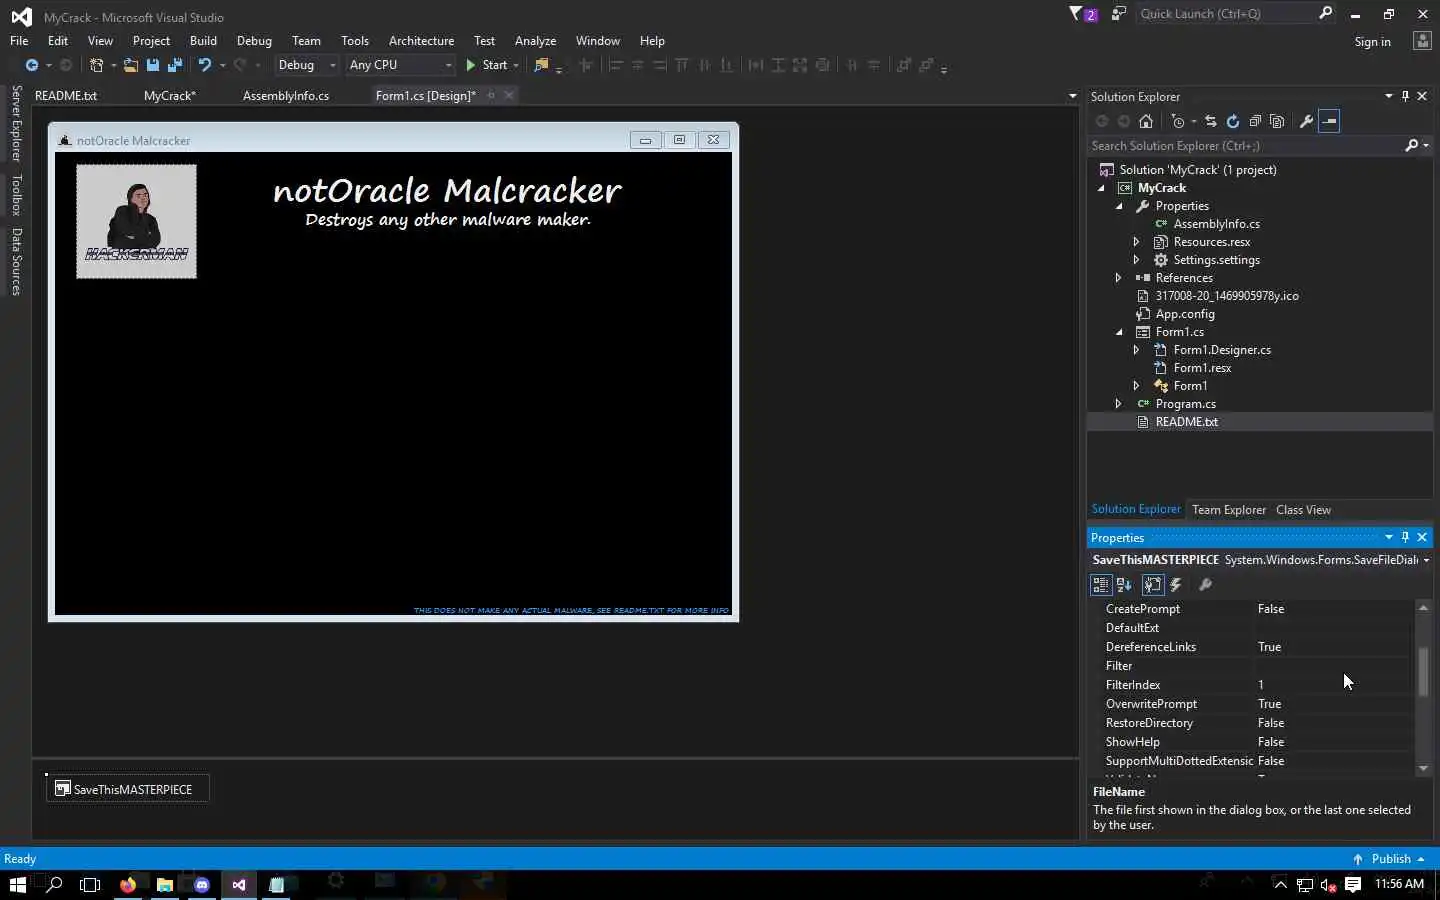Expand the Resources.resx node
This screenshot has height=900, width=1440.
[1136, 242]
